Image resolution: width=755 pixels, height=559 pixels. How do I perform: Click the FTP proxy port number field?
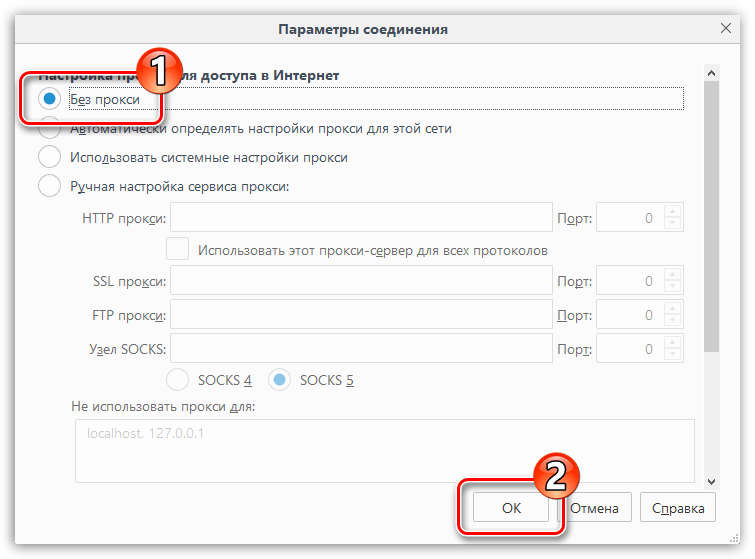coord(629,315)
